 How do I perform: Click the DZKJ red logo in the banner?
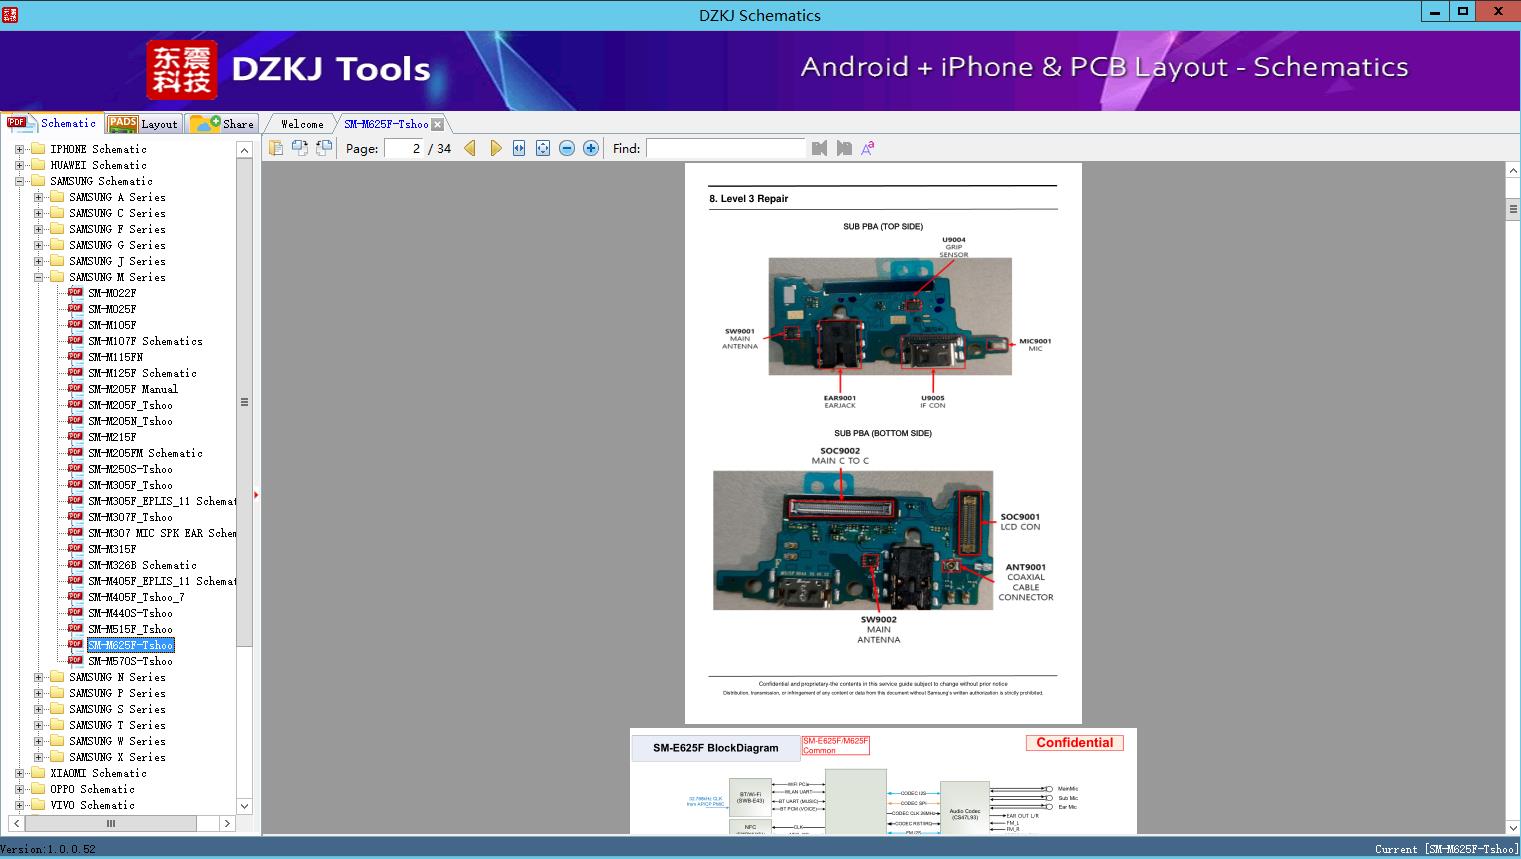[182, 70]
